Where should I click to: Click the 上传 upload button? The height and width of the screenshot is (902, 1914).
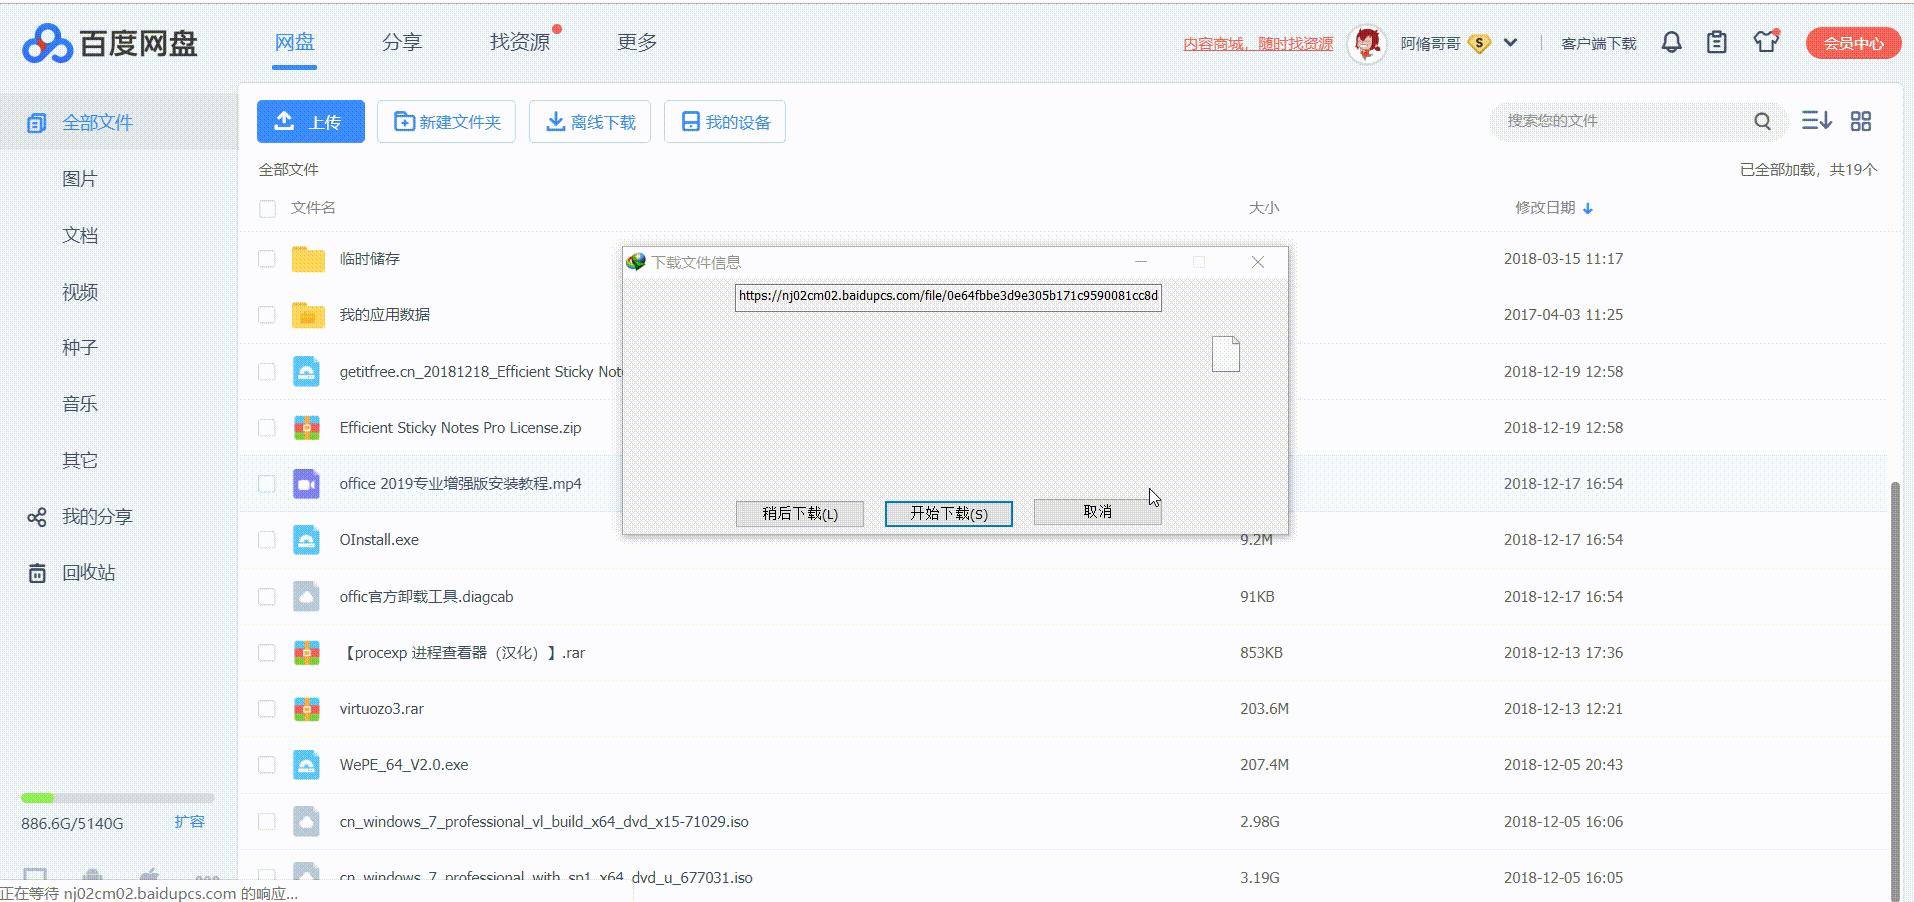(x=311, y=121)
